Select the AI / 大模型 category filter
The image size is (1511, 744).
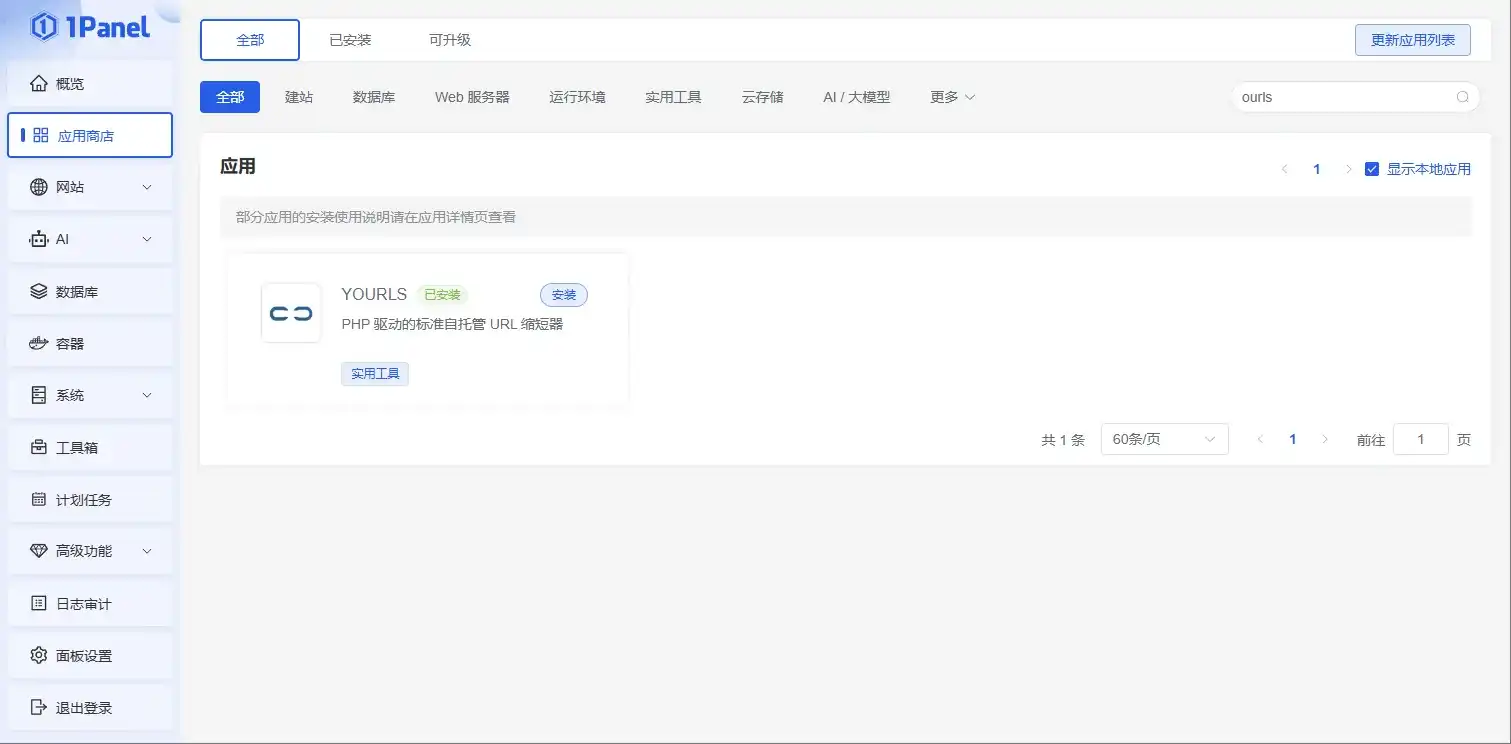(856, 97)
